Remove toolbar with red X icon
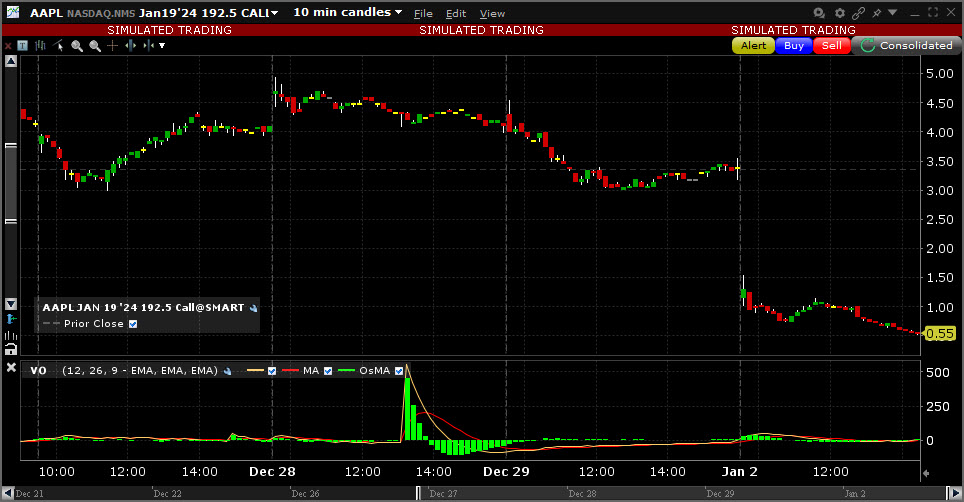The height and width of the screenshot is (502, 964). pos(8,46)
